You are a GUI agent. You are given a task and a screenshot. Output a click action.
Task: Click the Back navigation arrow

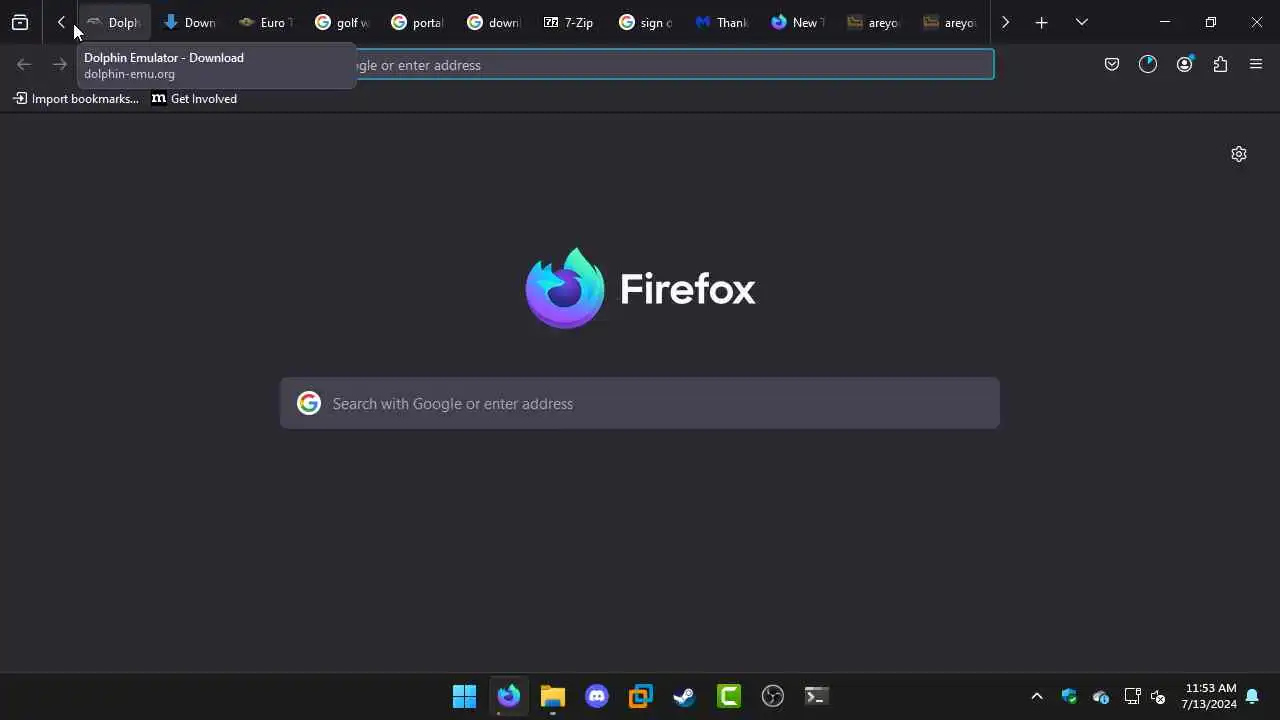pyautogui.click(x=24, y=65)
